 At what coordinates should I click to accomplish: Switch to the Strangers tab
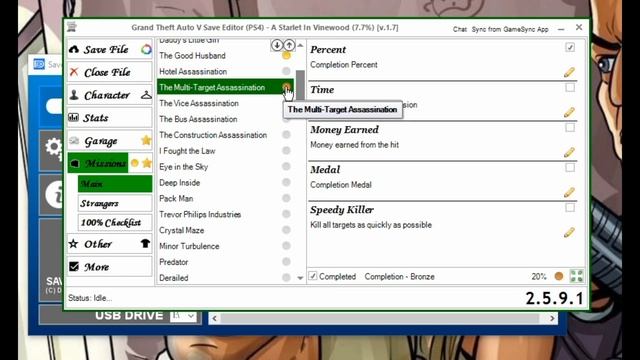tap(115, 203)
